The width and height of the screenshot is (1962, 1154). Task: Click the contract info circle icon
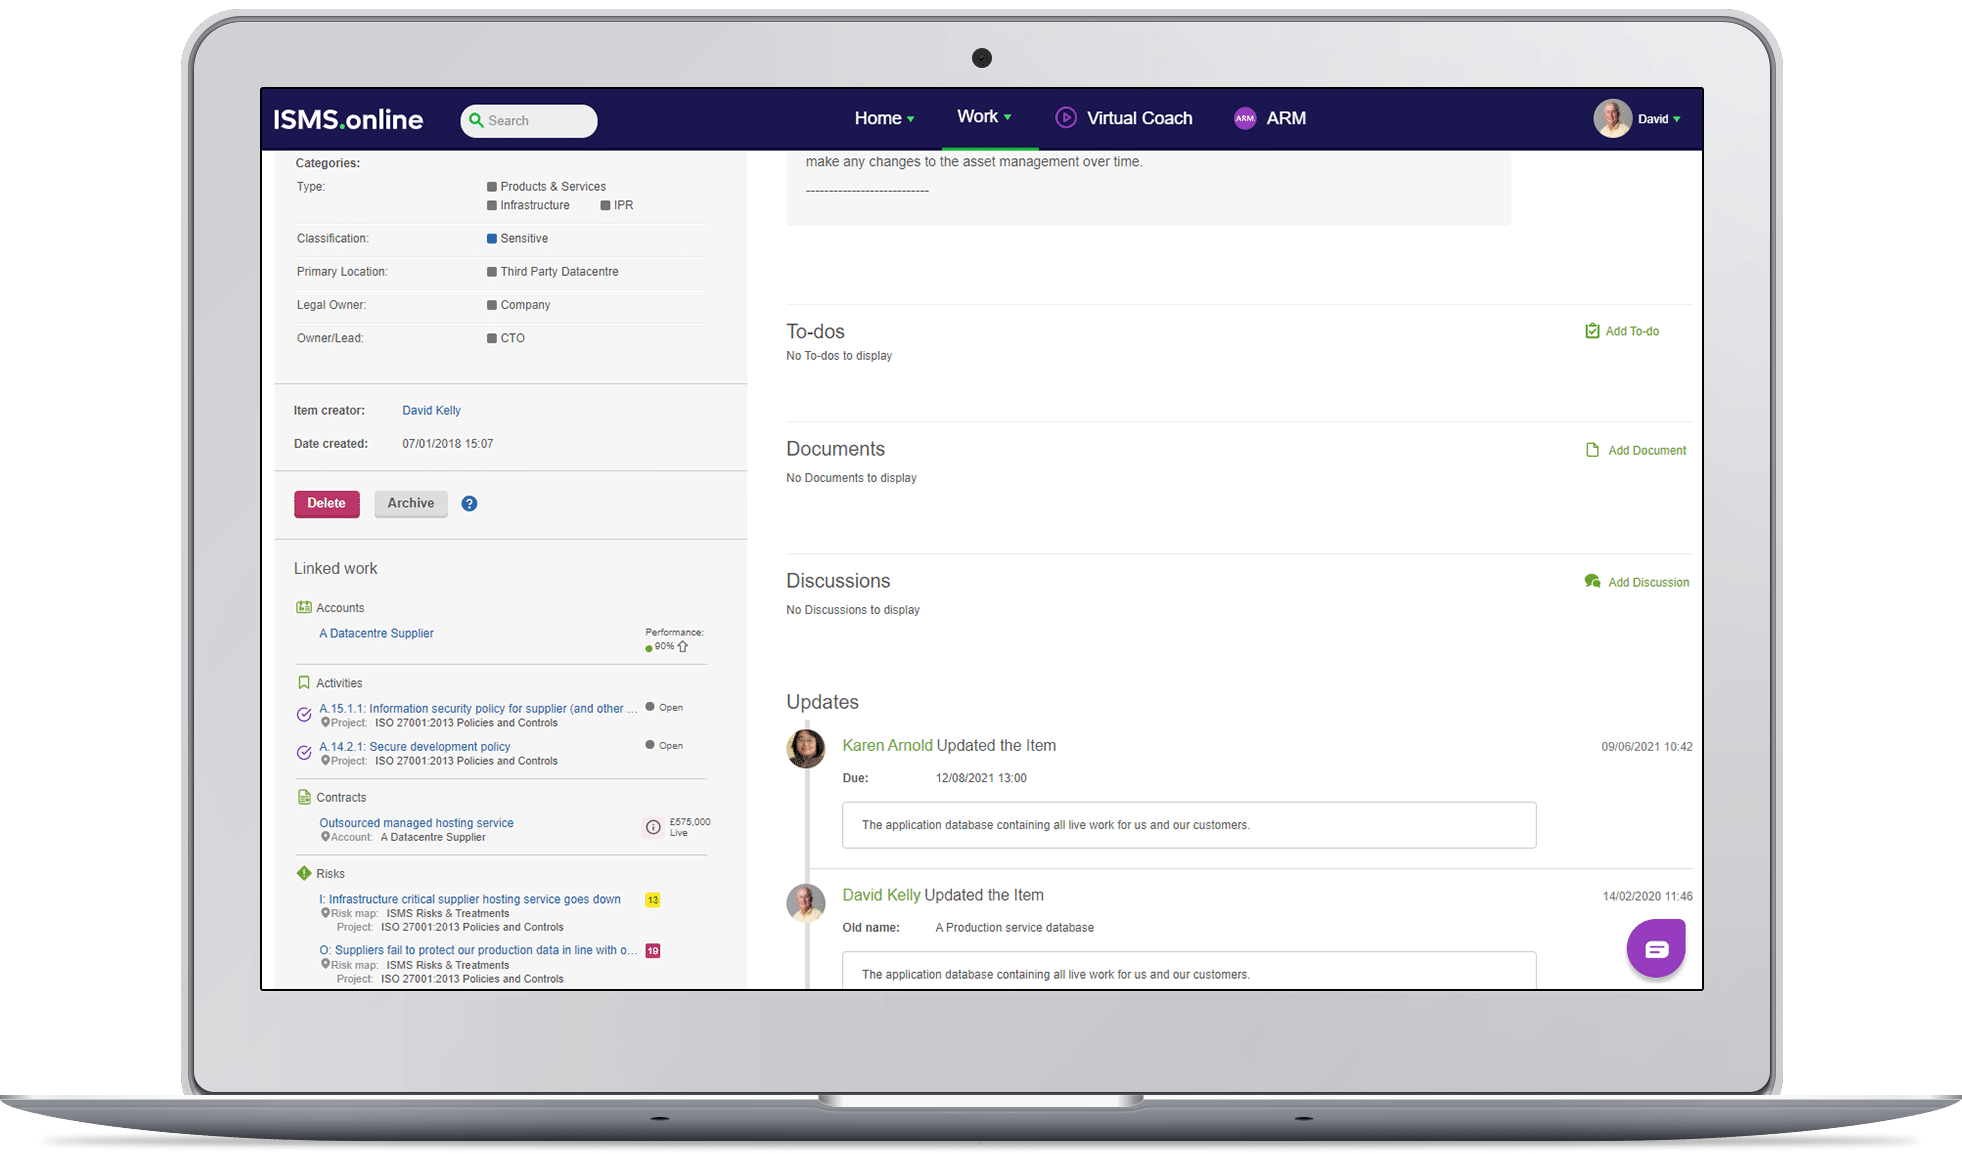coord(653,827)
